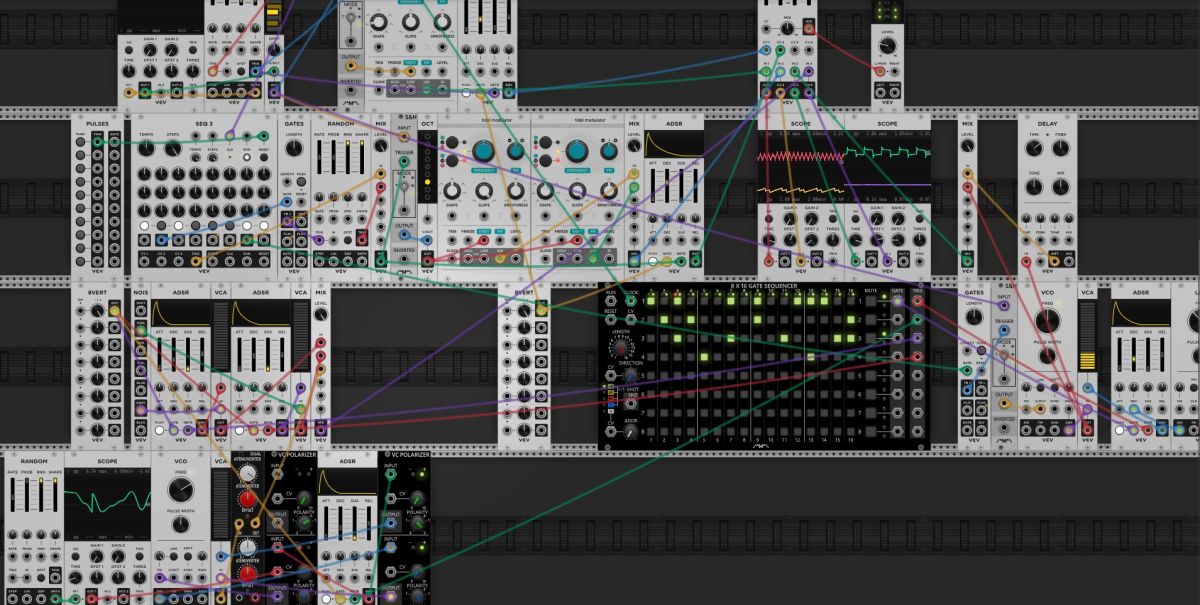1200x605 pixels.
Task: Click FREQUENCY knob on left tidal modulator
Action: point(483,151)
